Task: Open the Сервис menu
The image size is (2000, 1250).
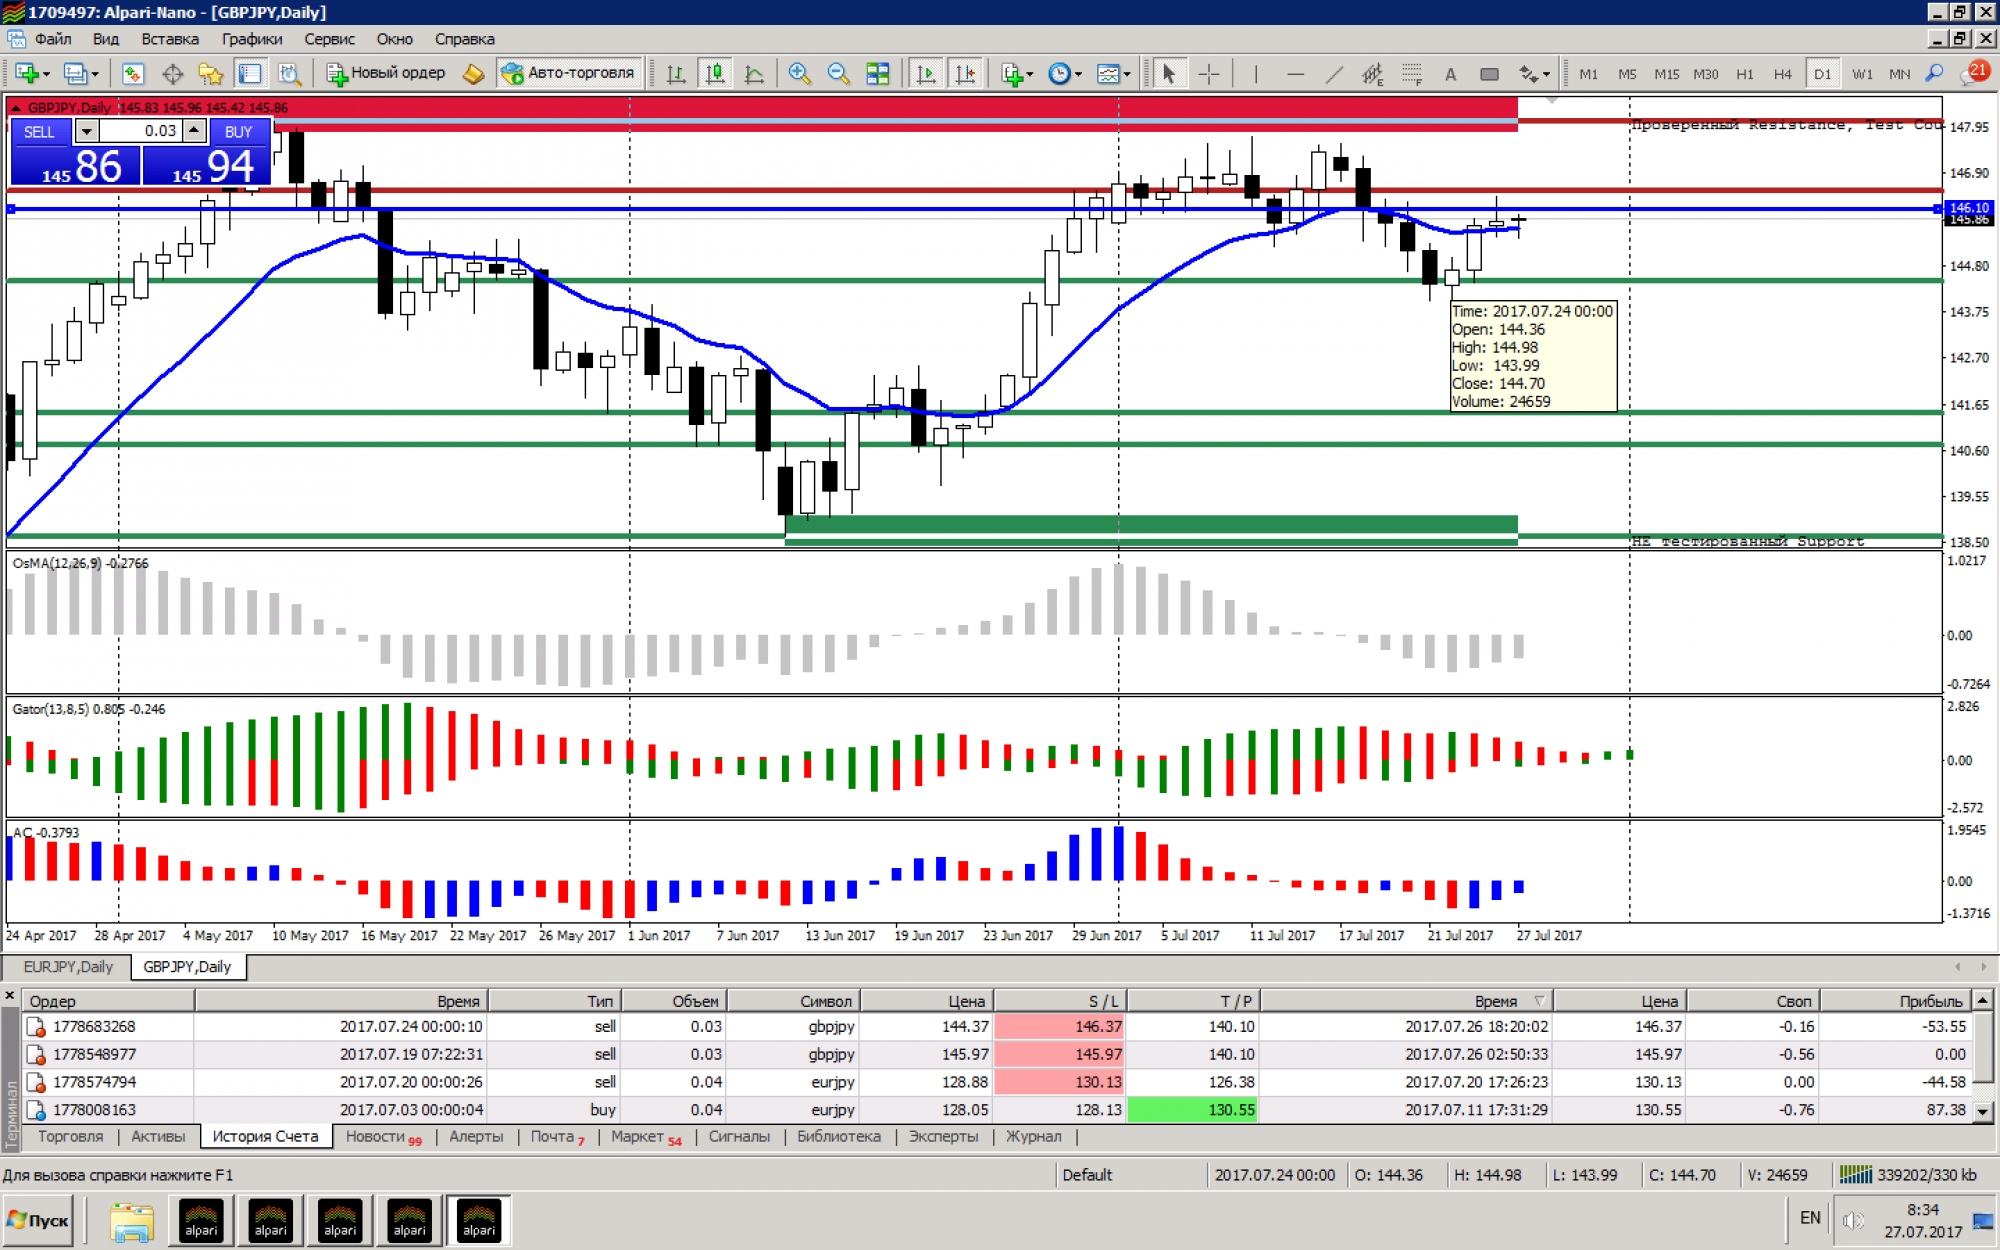Action: pyautogui.click(x=329, y=39)
